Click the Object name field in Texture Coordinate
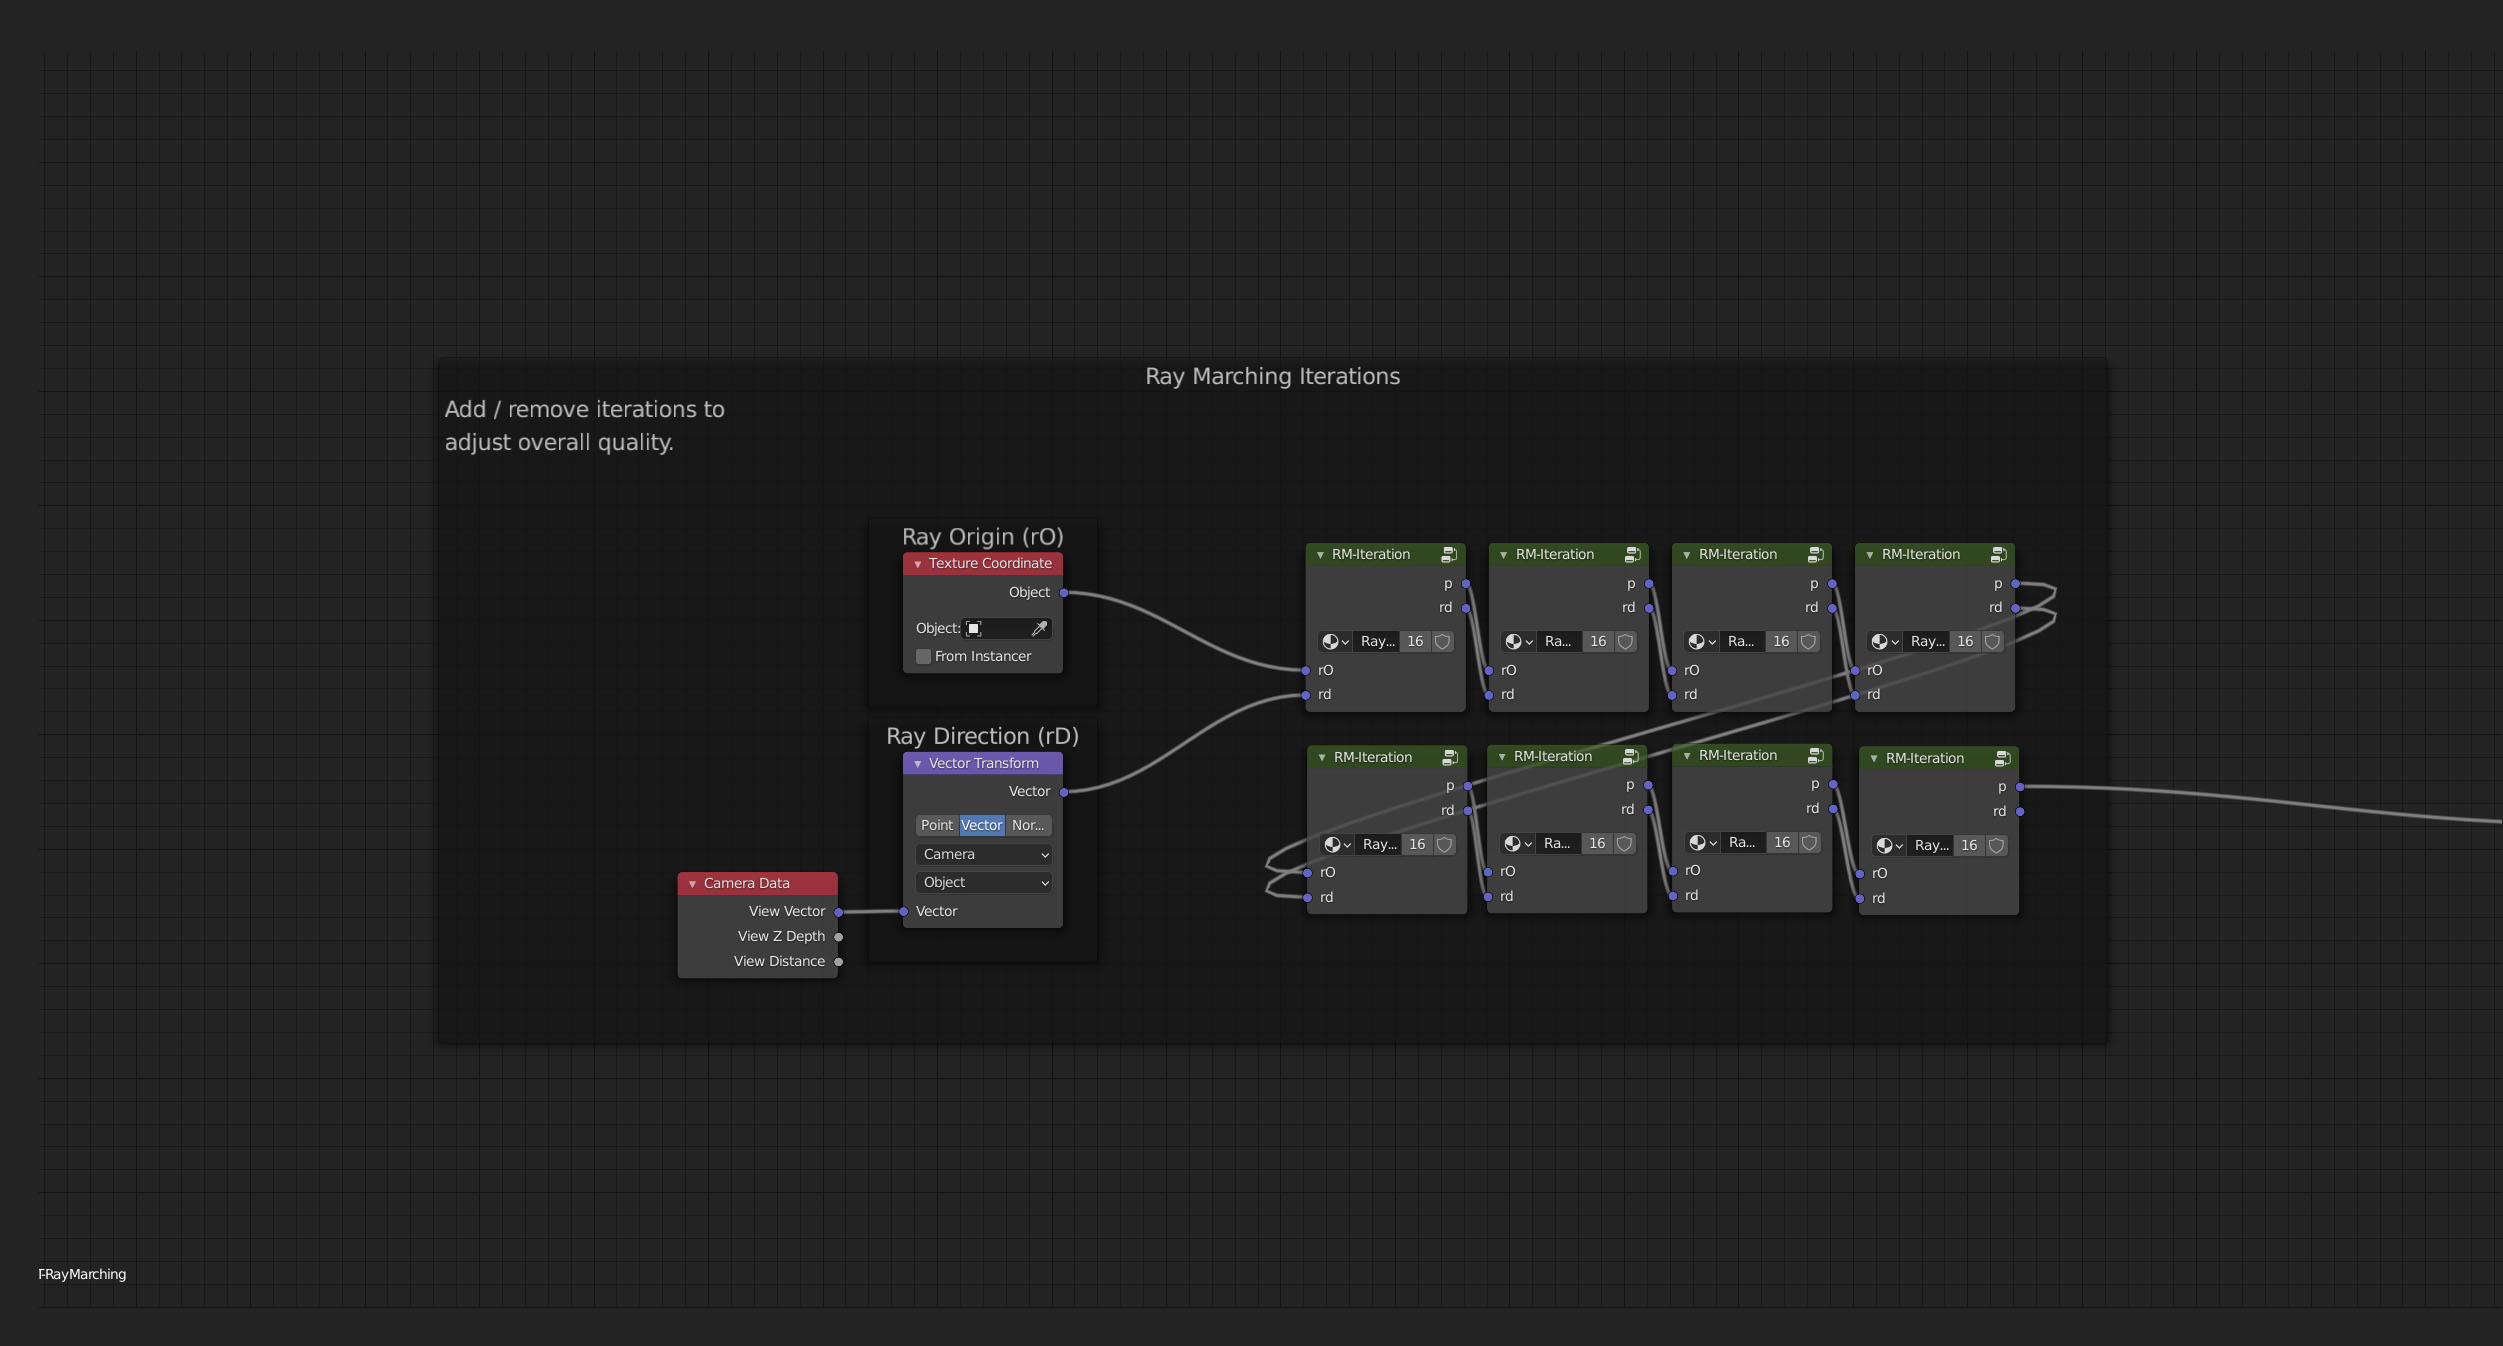 tap(1005, 628)
